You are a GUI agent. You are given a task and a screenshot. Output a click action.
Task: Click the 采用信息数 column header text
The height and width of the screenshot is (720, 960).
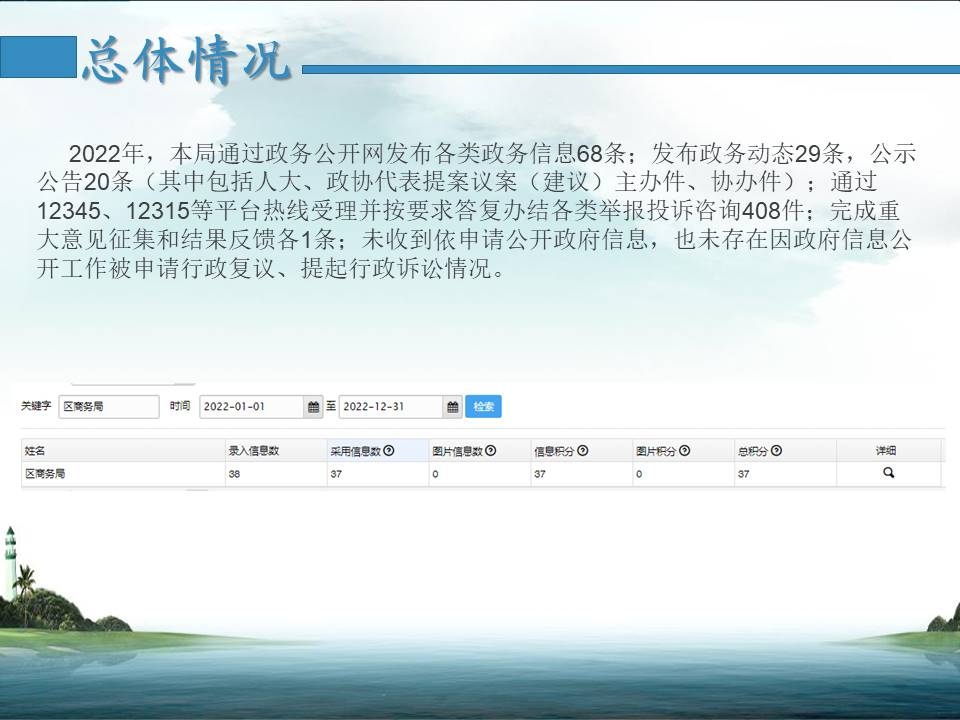[x=355, y=451]
